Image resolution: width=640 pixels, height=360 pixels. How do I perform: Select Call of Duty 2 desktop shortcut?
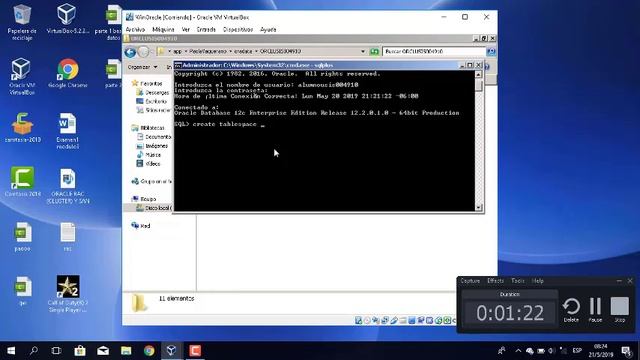68,294
